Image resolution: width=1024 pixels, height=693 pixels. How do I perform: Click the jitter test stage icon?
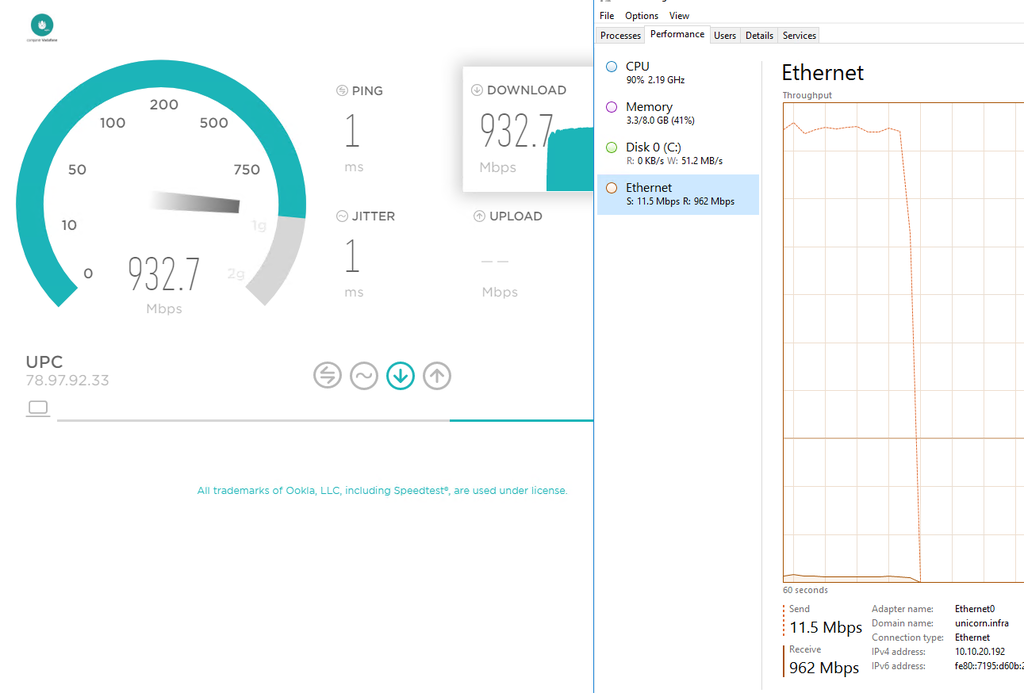[363, 375]
